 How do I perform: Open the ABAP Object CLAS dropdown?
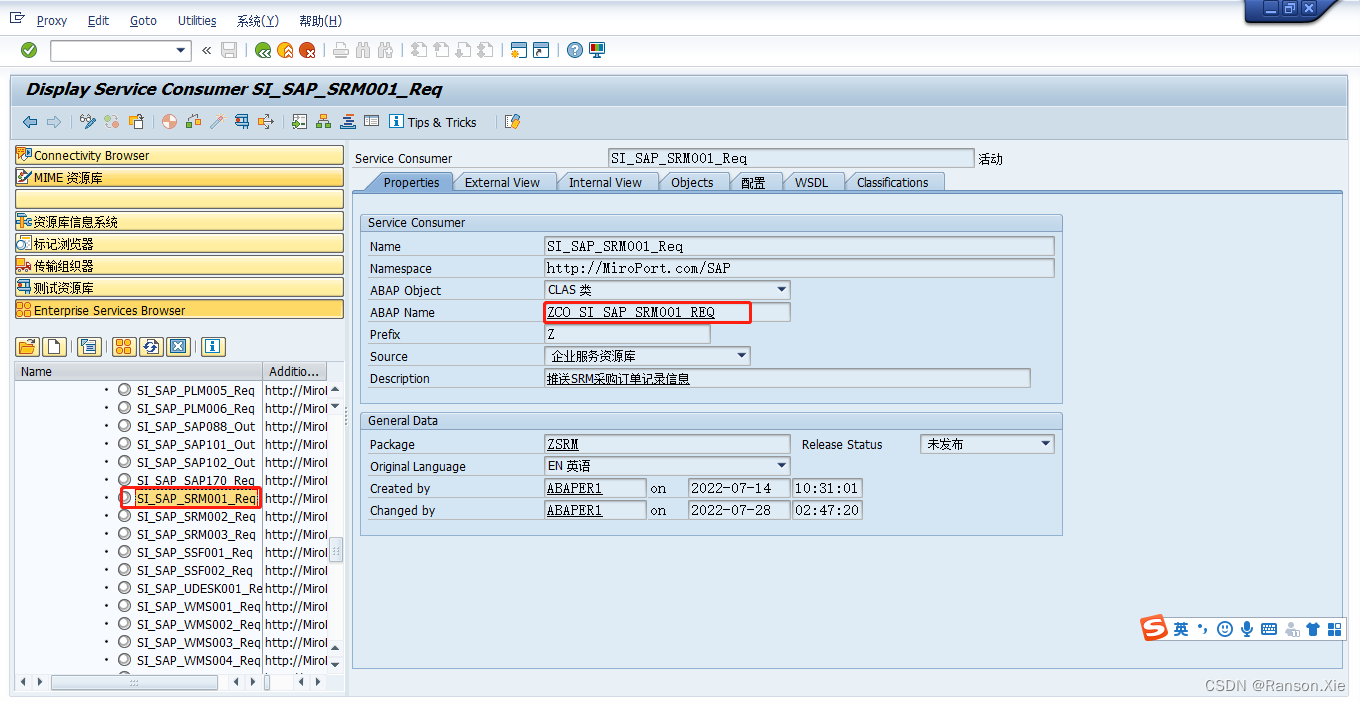coord(781,290)
